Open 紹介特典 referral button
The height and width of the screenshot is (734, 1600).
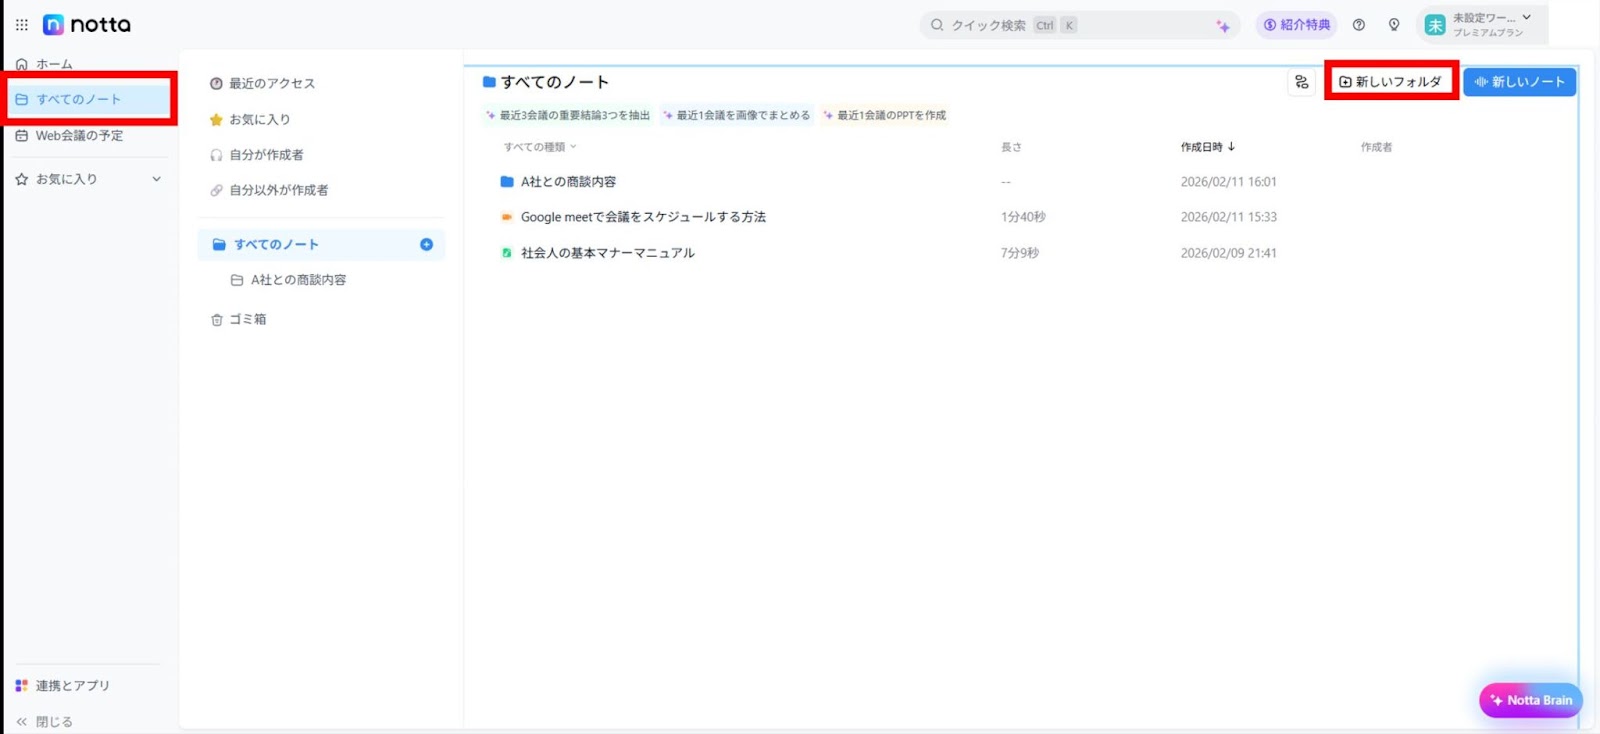pyautogui.click(x=1296, y=25)
